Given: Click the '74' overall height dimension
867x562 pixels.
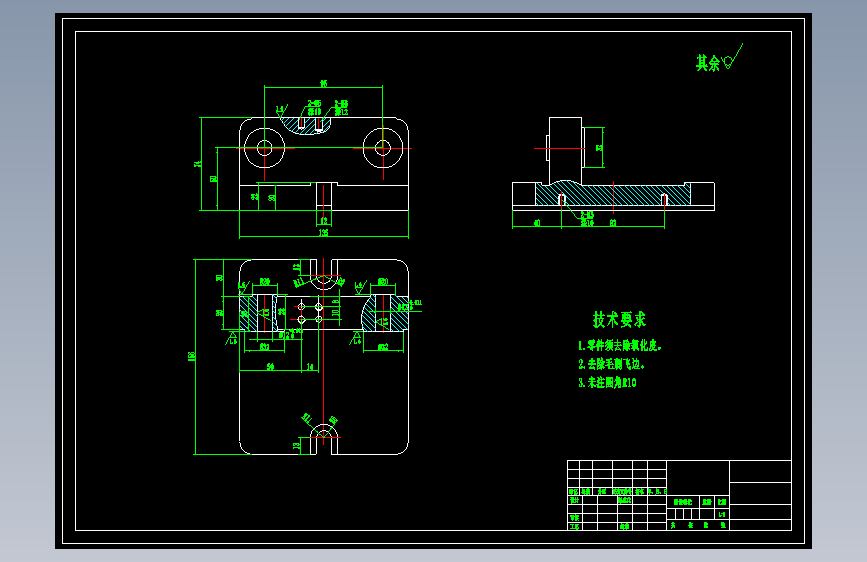Looking at the screenshot, I should click(x=197, y=164).
